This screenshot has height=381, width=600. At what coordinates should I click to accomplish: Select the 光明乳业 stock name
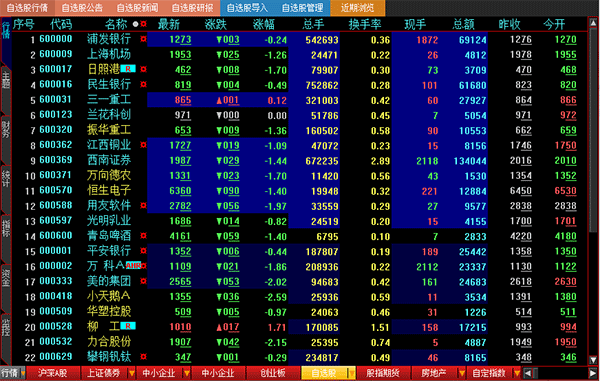click(109, 220)
